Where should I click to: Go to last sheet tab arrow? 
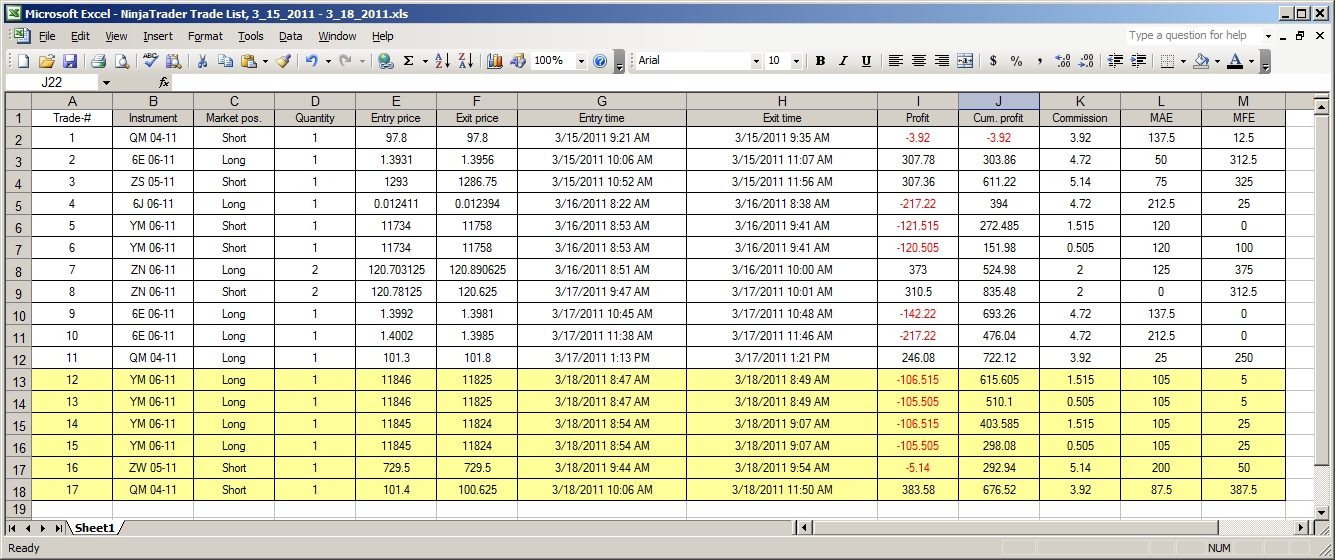57,527
